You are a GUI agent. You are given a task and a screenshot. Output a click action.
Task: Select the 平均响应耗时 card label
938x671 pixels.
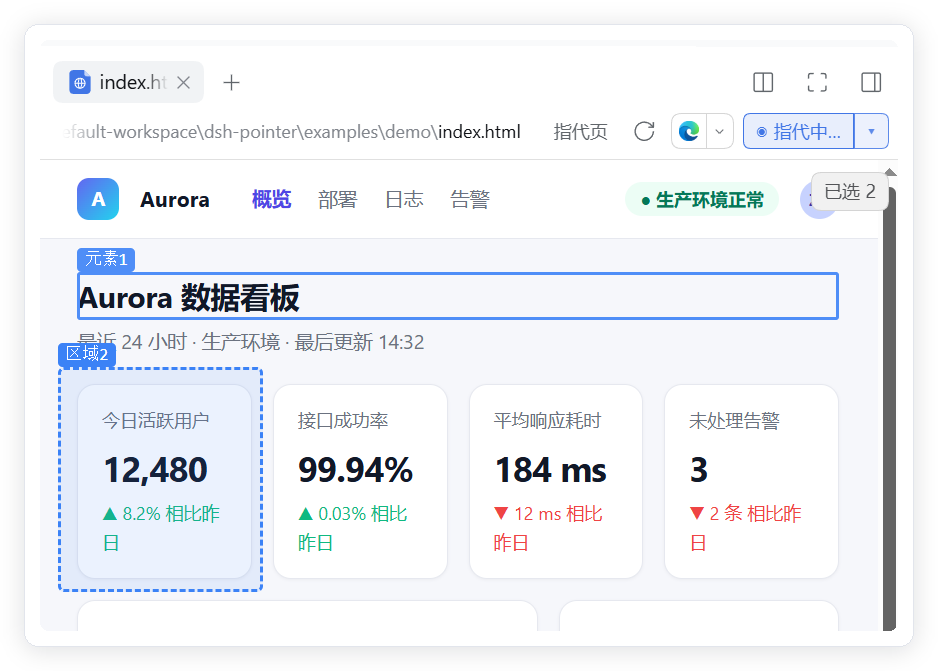[547, 420]
